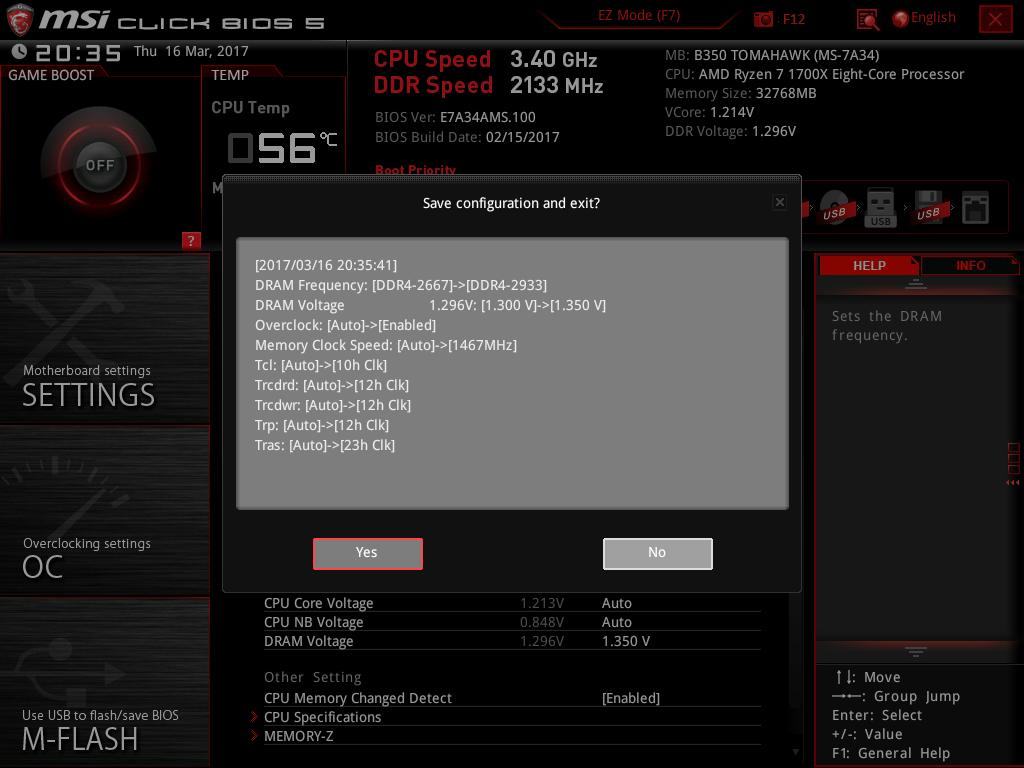This screenshot has width=1024, height=768.
Task: Click the Overclock Auto to Enabled line
Action: pos(345,325)
